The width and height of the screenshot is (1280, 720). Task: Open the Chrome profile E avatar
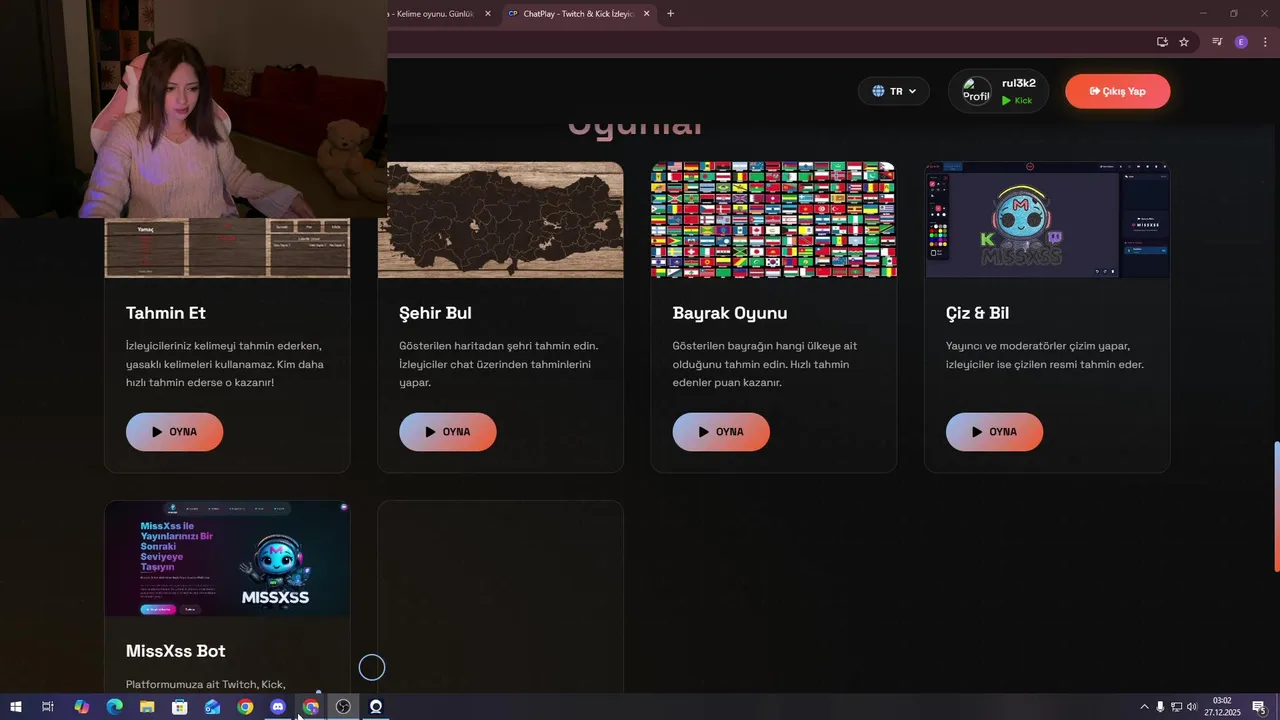click(x=1241, y=42)
